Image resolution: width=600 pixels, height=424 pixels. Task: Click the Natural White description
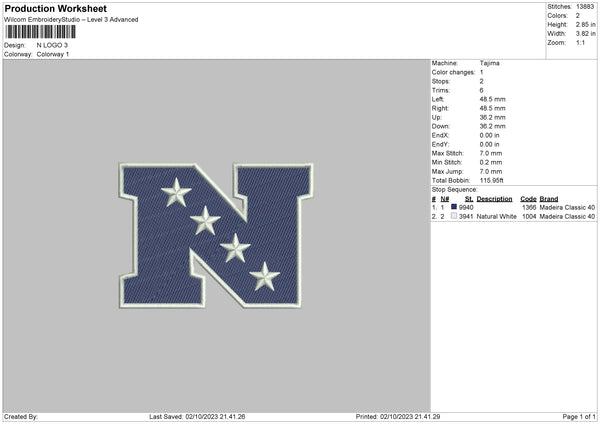(x=497, y=217)
